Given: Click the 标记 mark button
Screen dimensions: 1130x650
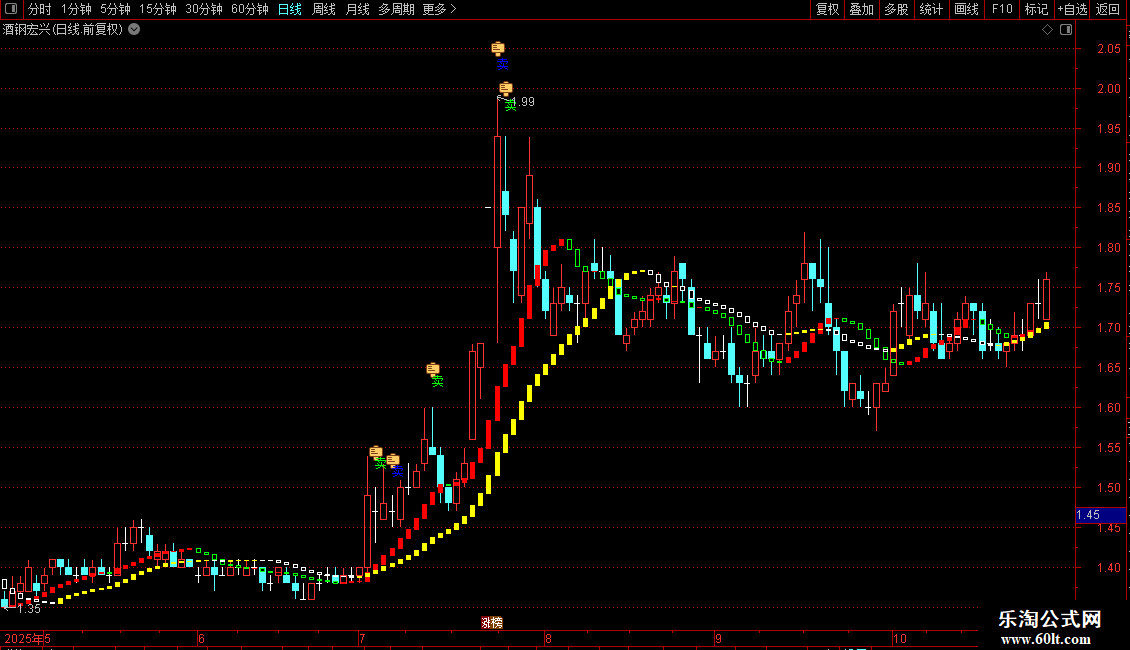Looking at the screenshot, I should (x=1036, y=9).
